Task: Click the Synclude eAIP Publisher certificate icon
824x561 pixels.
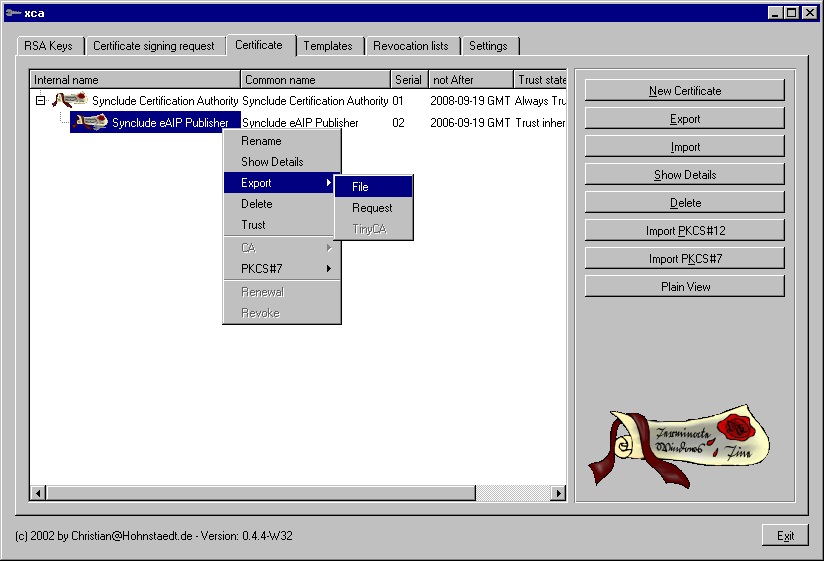Action: (90, 122)
